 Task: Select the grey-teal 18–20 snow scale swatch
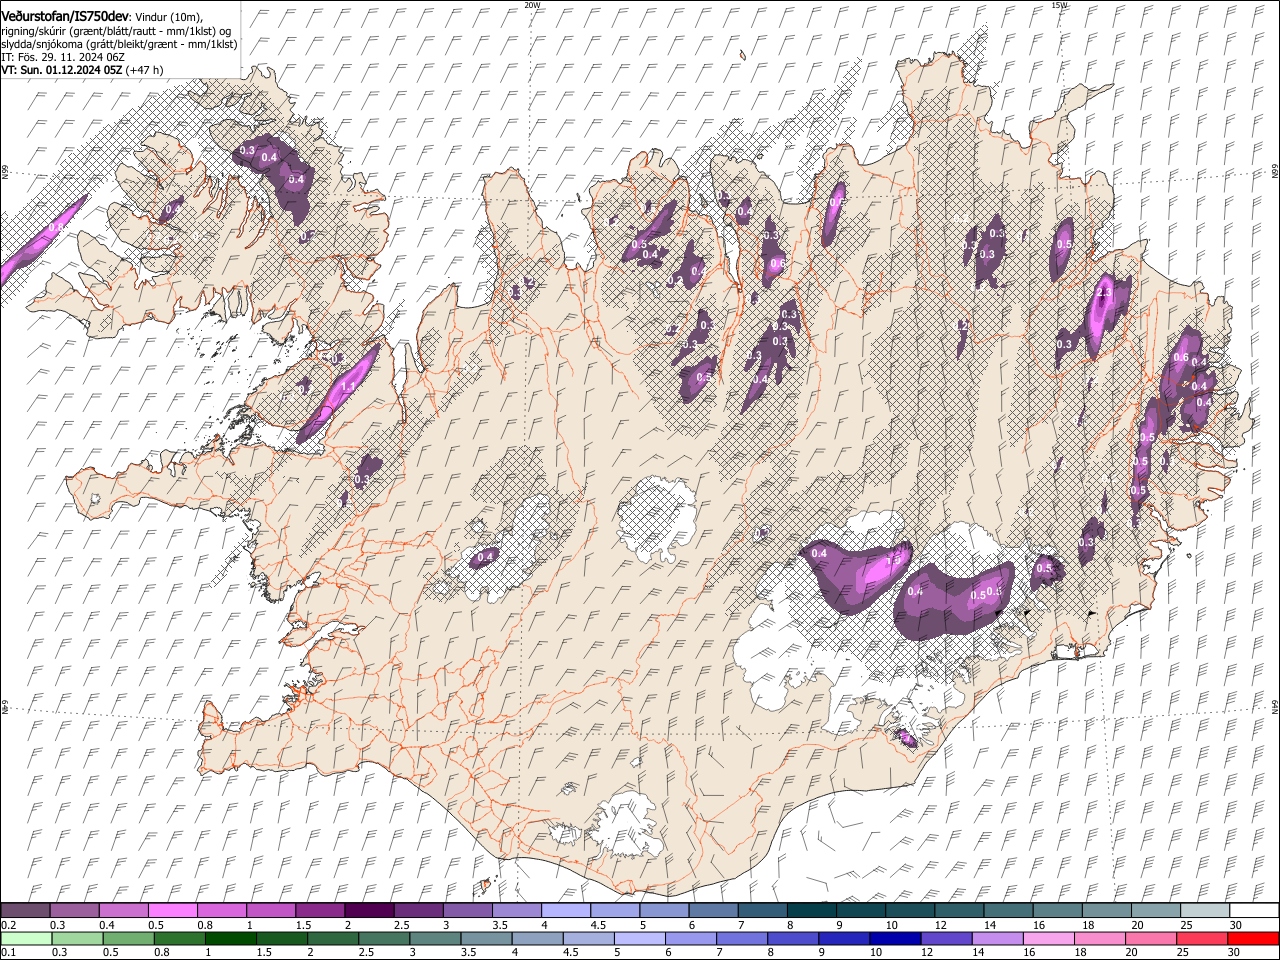pos(1107,911)
